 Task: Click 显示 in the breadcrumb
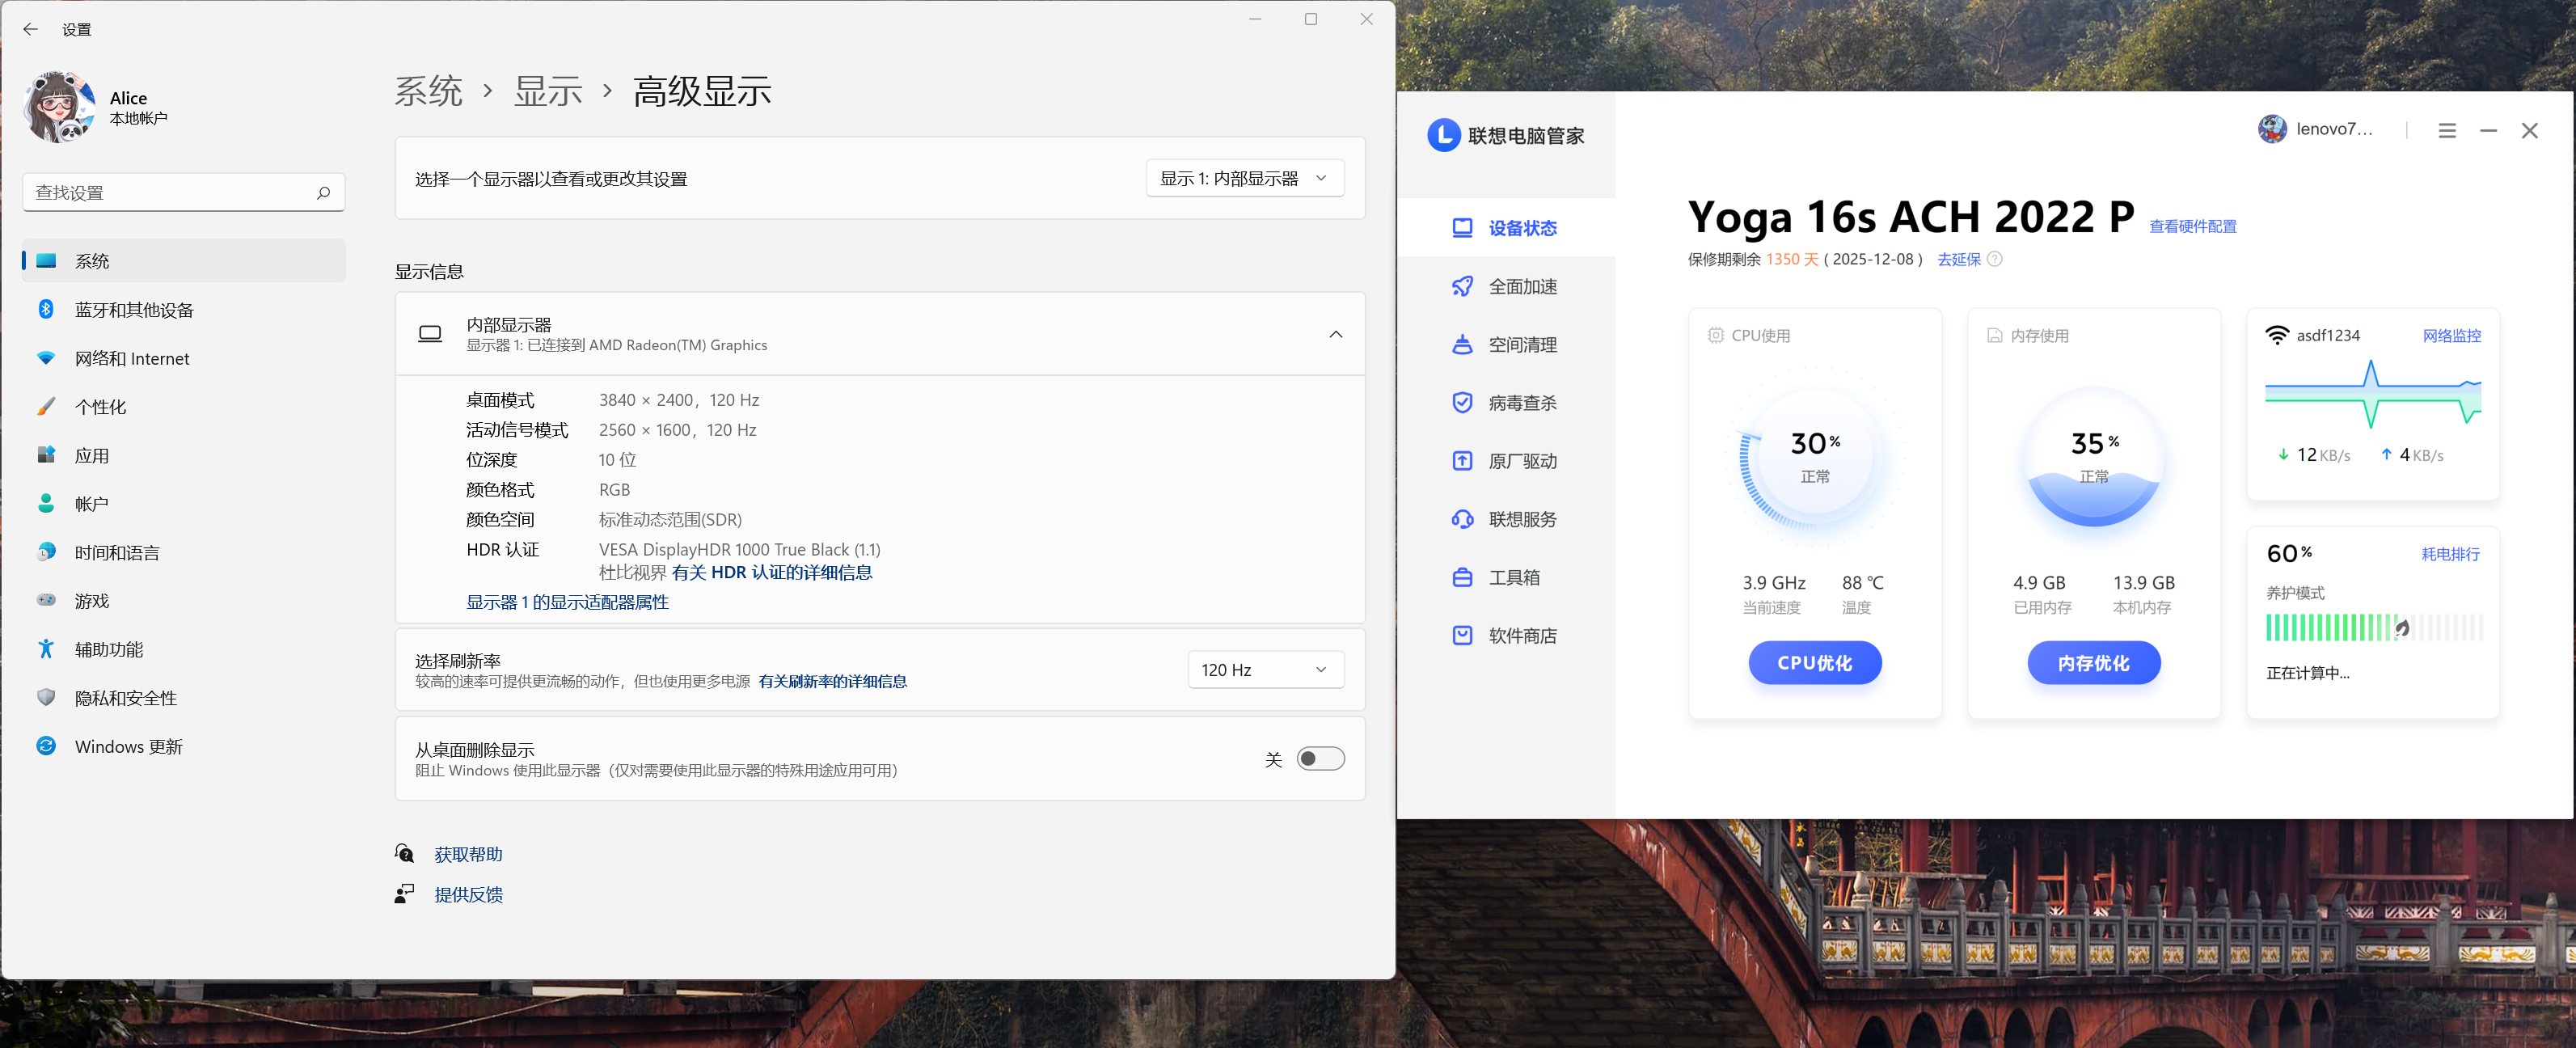pos(548,91)
